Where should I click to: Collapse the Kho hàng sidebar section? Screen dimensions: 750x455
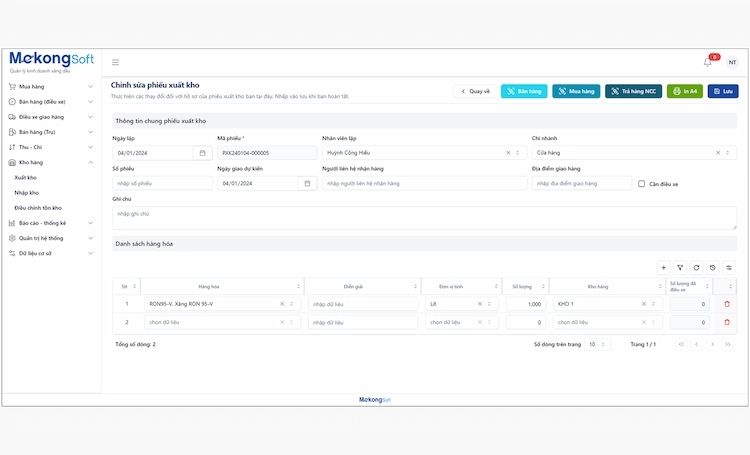pyautogui.click(x=91, y=162)
